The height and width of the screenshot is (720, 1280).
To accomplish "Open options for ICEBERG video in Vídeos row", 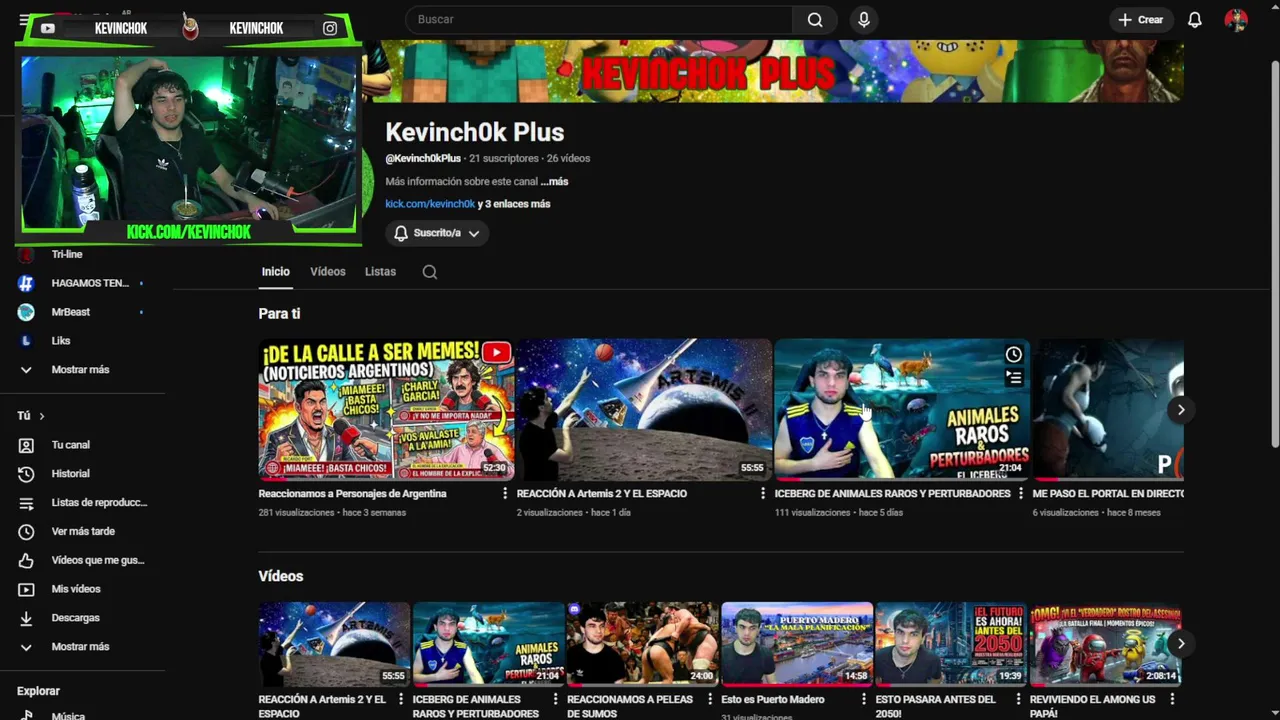I will (556, 700).
